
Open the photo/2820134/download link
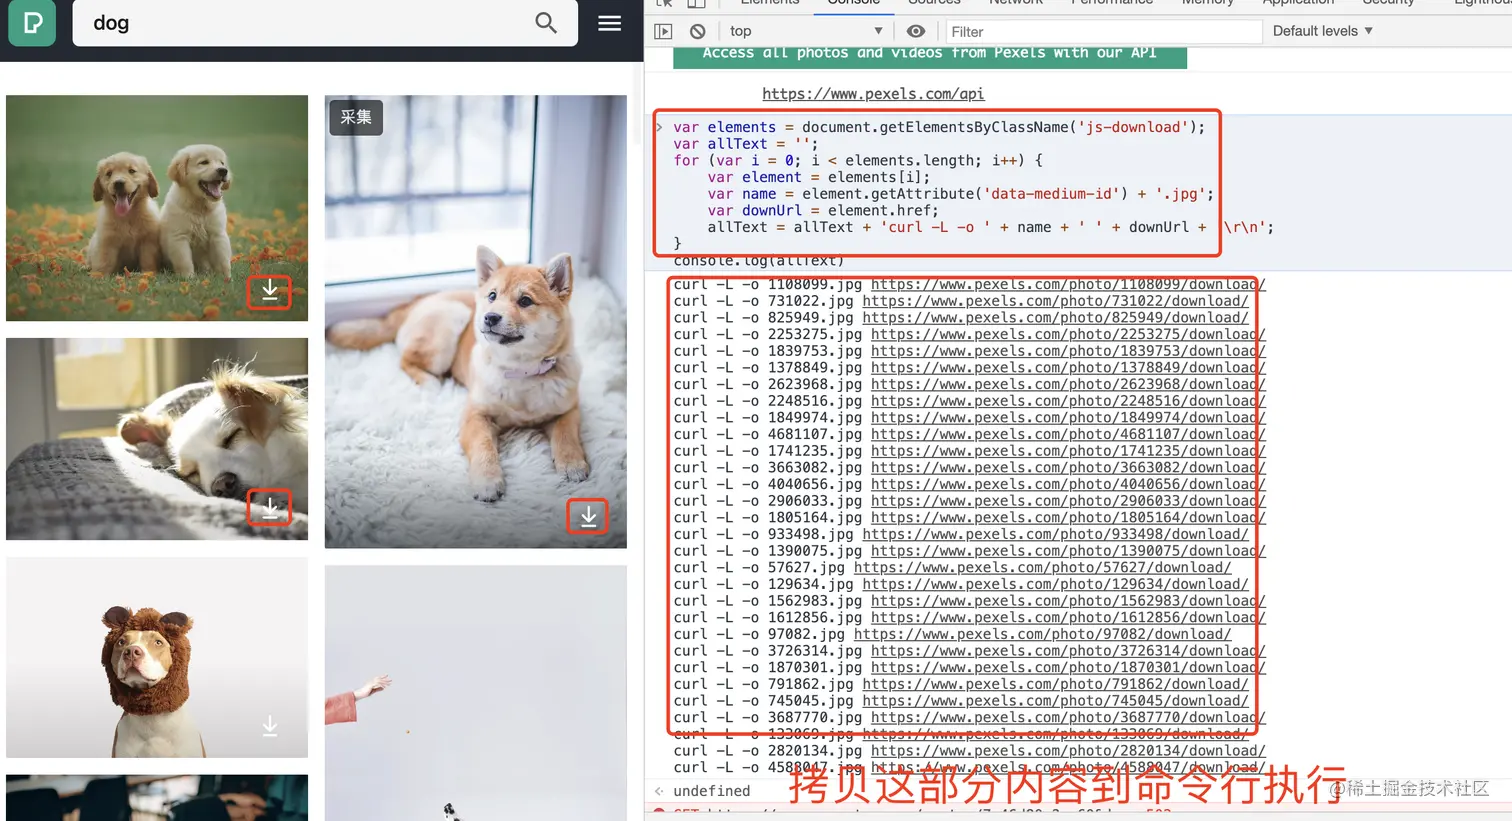pos(1068,750)
